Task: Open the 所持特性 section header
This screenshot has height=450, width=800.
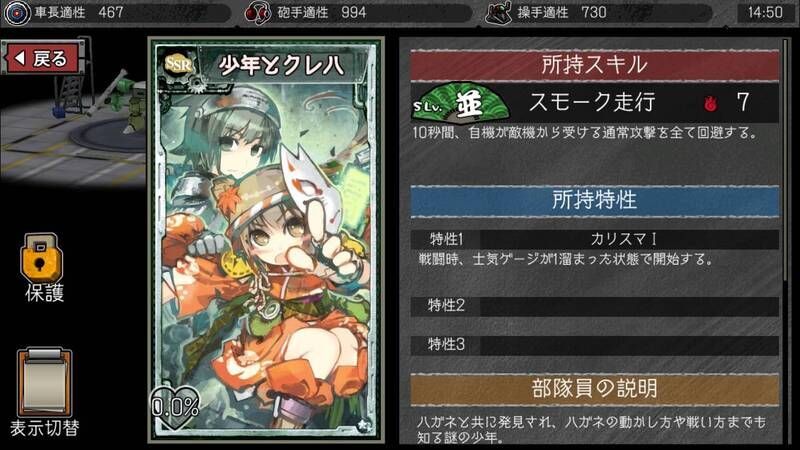Action: 594,200
